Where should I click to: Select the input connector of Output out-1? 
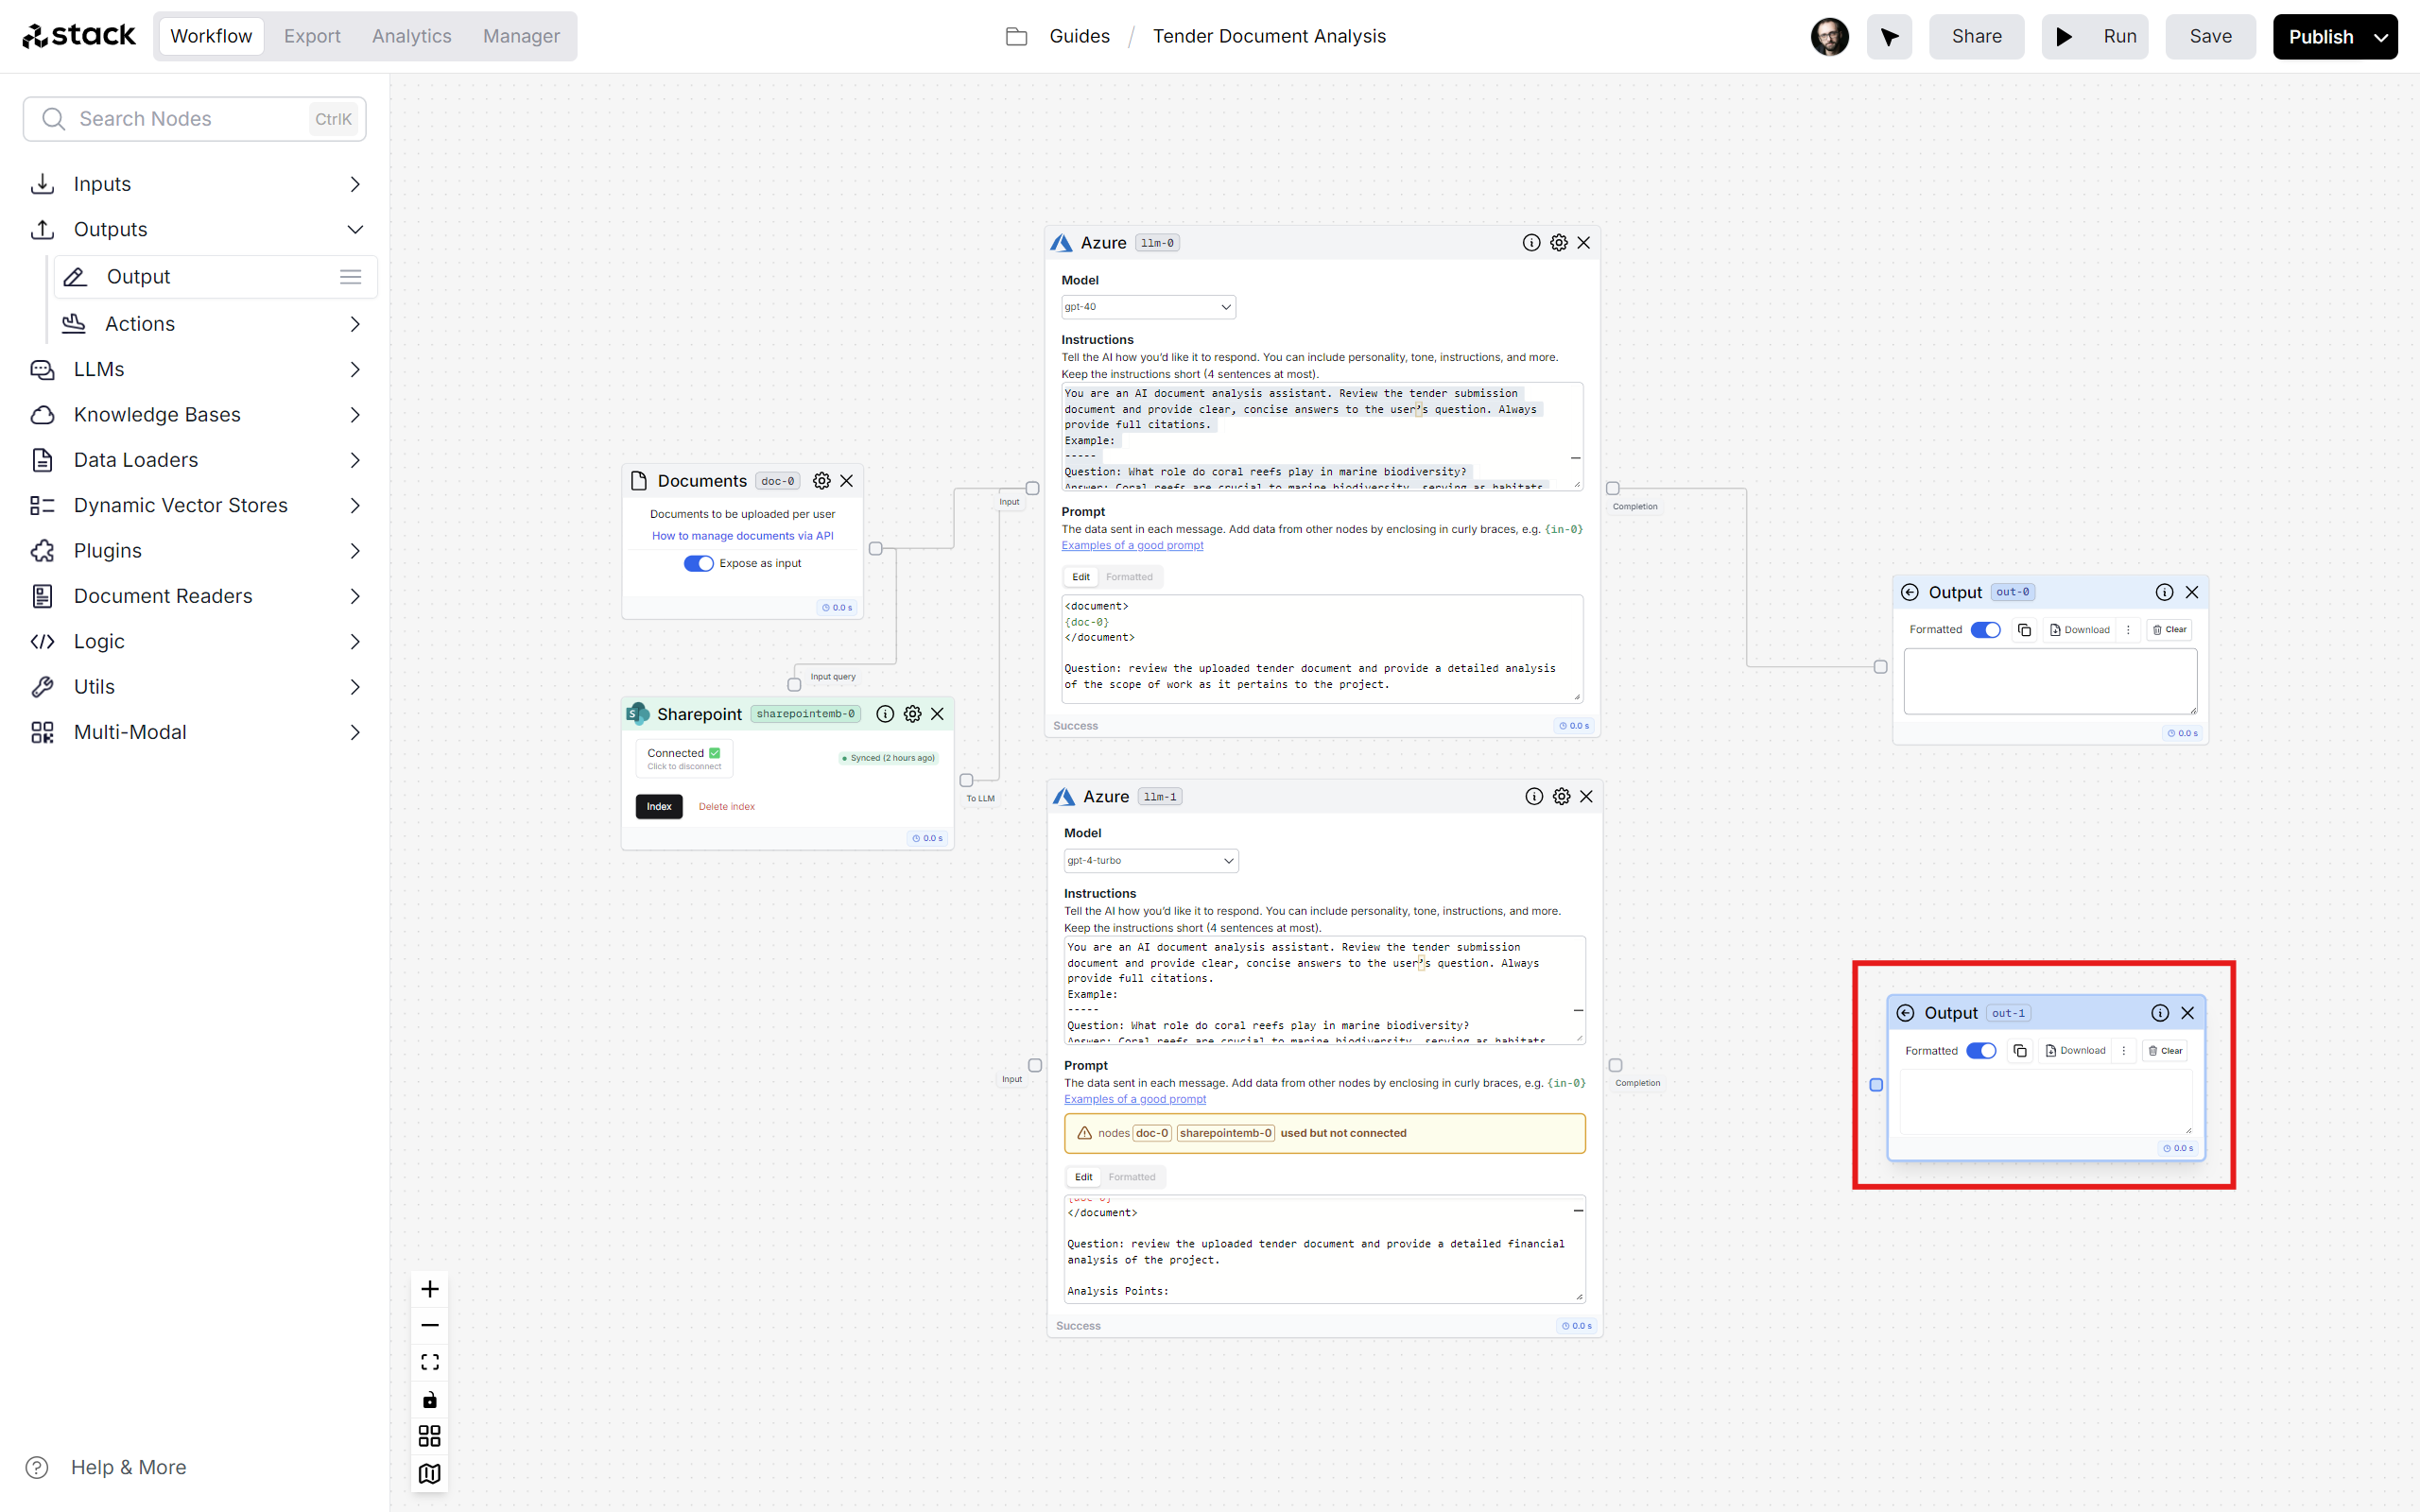click(x=1876, y=1085)
